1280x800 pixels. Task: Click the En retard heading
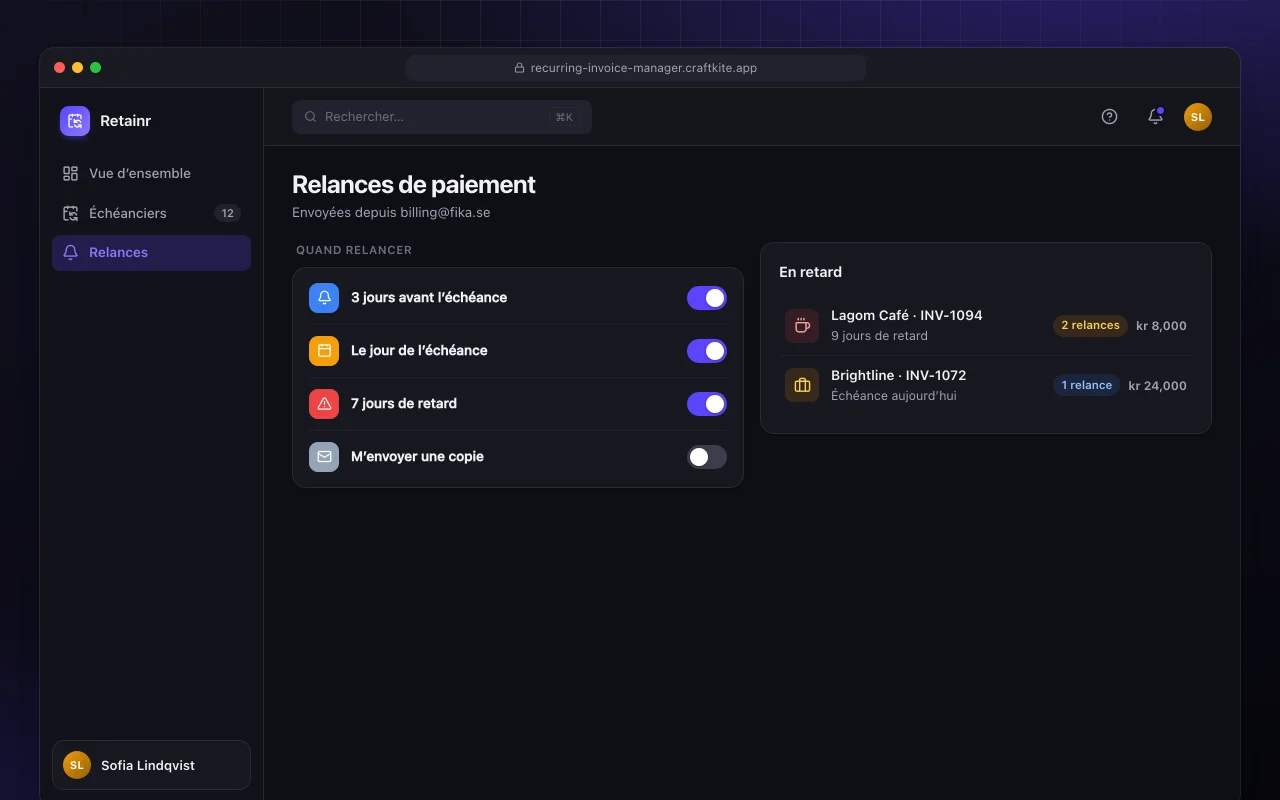coord(810,272)
